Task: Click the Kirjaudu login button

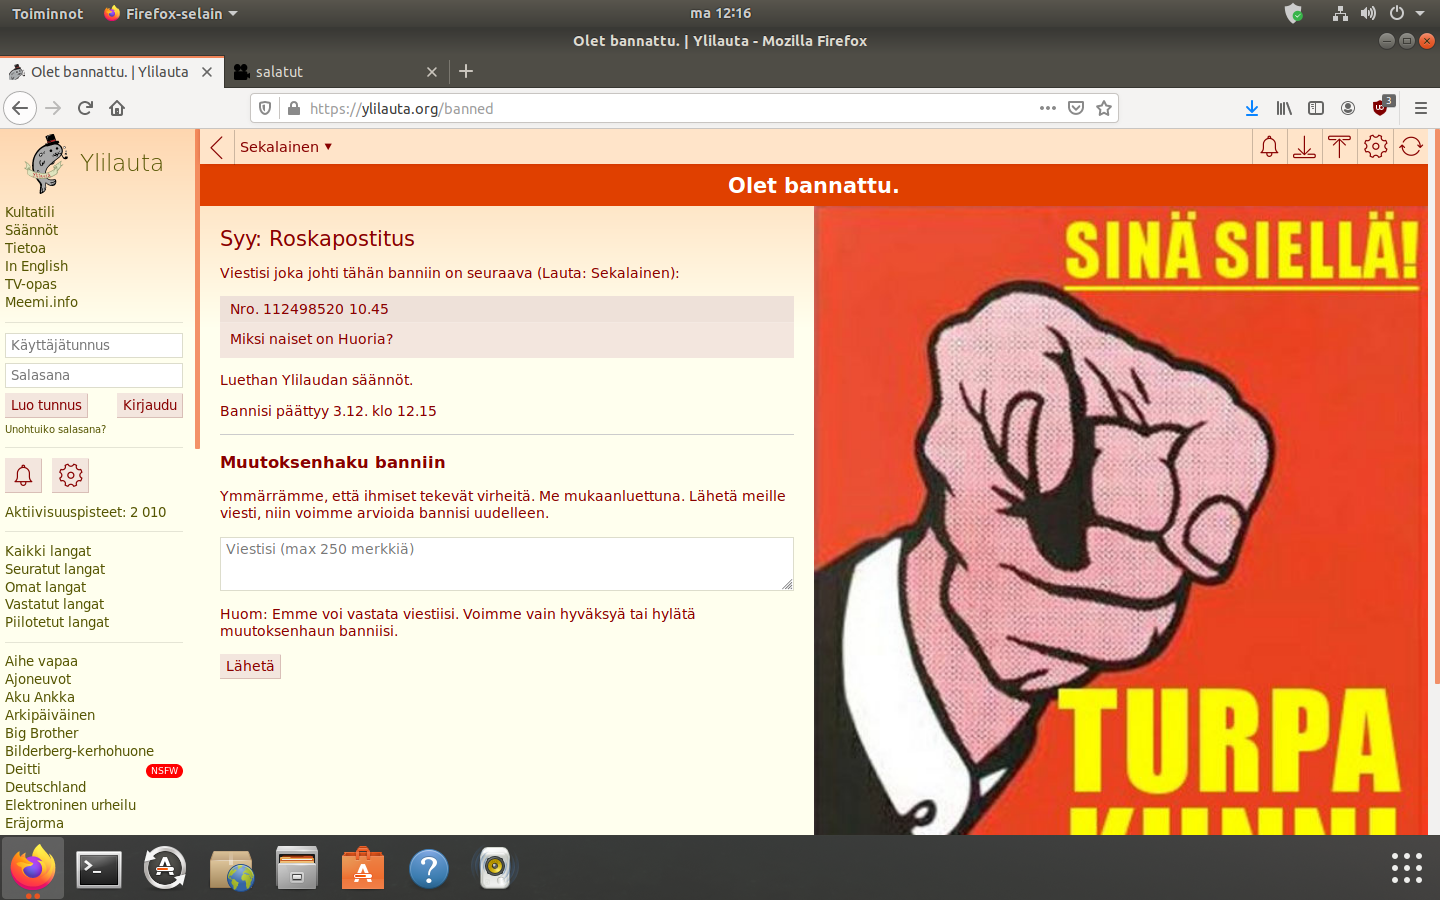Action: [150, 405]
